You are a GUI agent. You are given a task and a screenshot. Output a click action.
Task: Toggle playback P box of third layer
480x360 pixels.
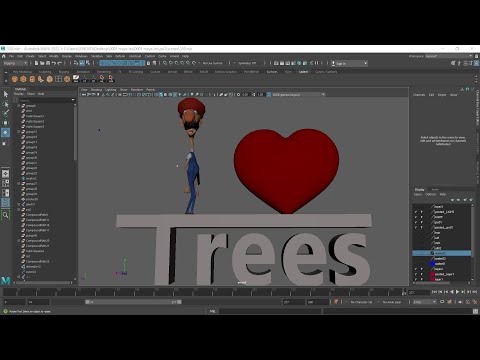(422, 217)
